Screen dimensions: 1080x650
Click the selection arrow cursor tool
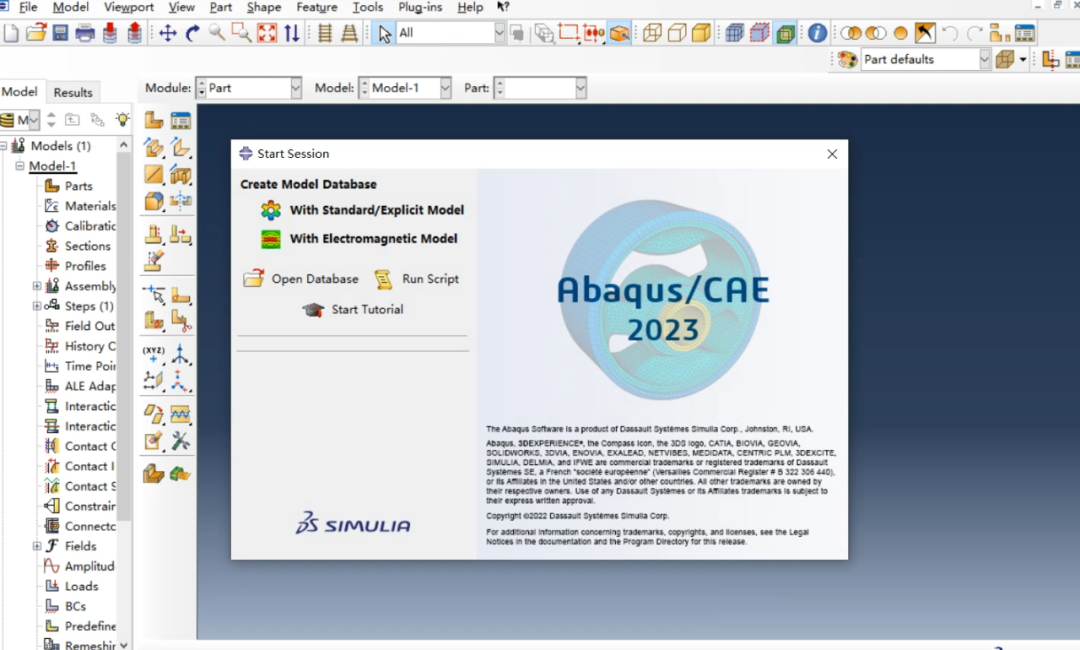pyautogui.click(x=384, y=33)
